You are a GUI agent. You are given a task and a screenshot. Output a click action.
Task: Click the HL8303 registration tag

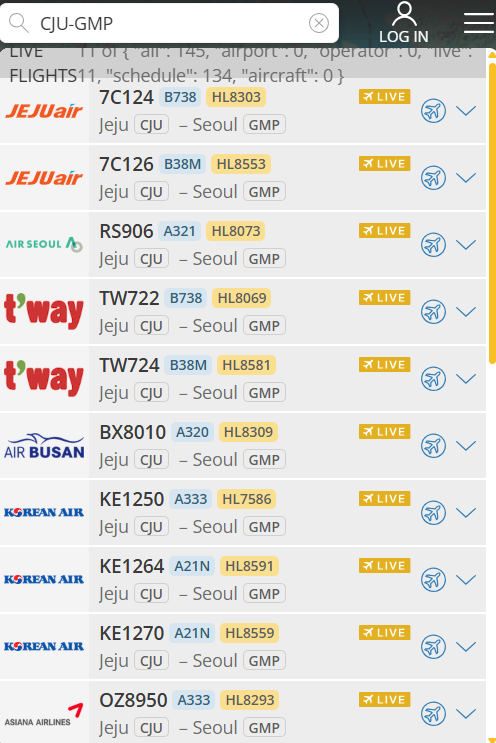click(x=236, y=97)
